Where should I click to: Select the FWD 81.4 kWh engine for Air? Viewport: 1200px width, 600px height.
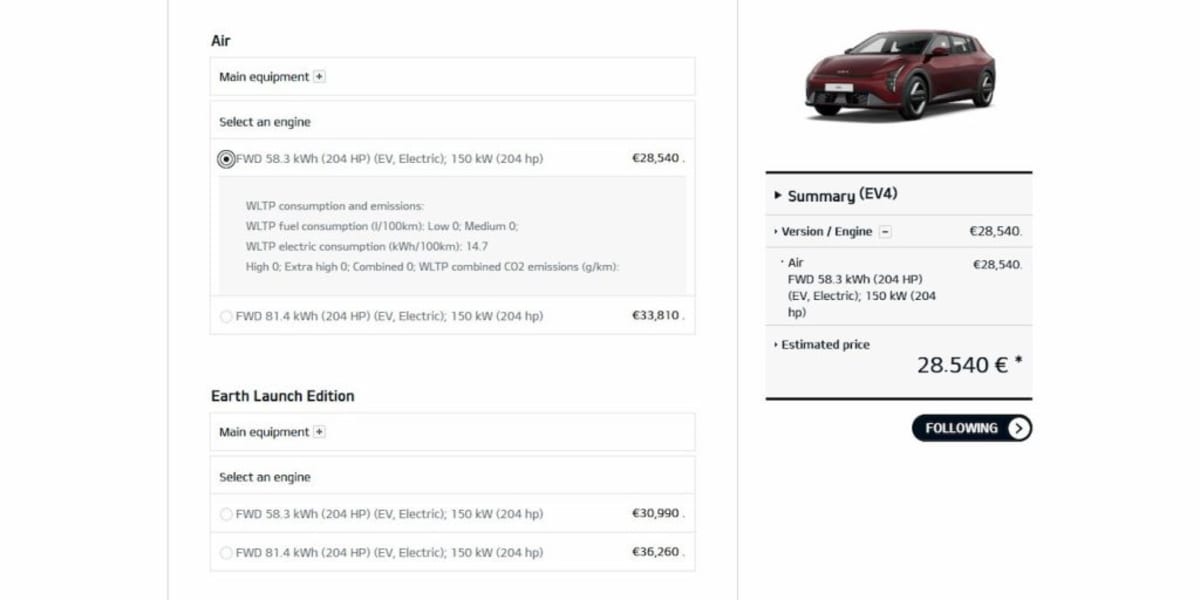tap(226, 315)
